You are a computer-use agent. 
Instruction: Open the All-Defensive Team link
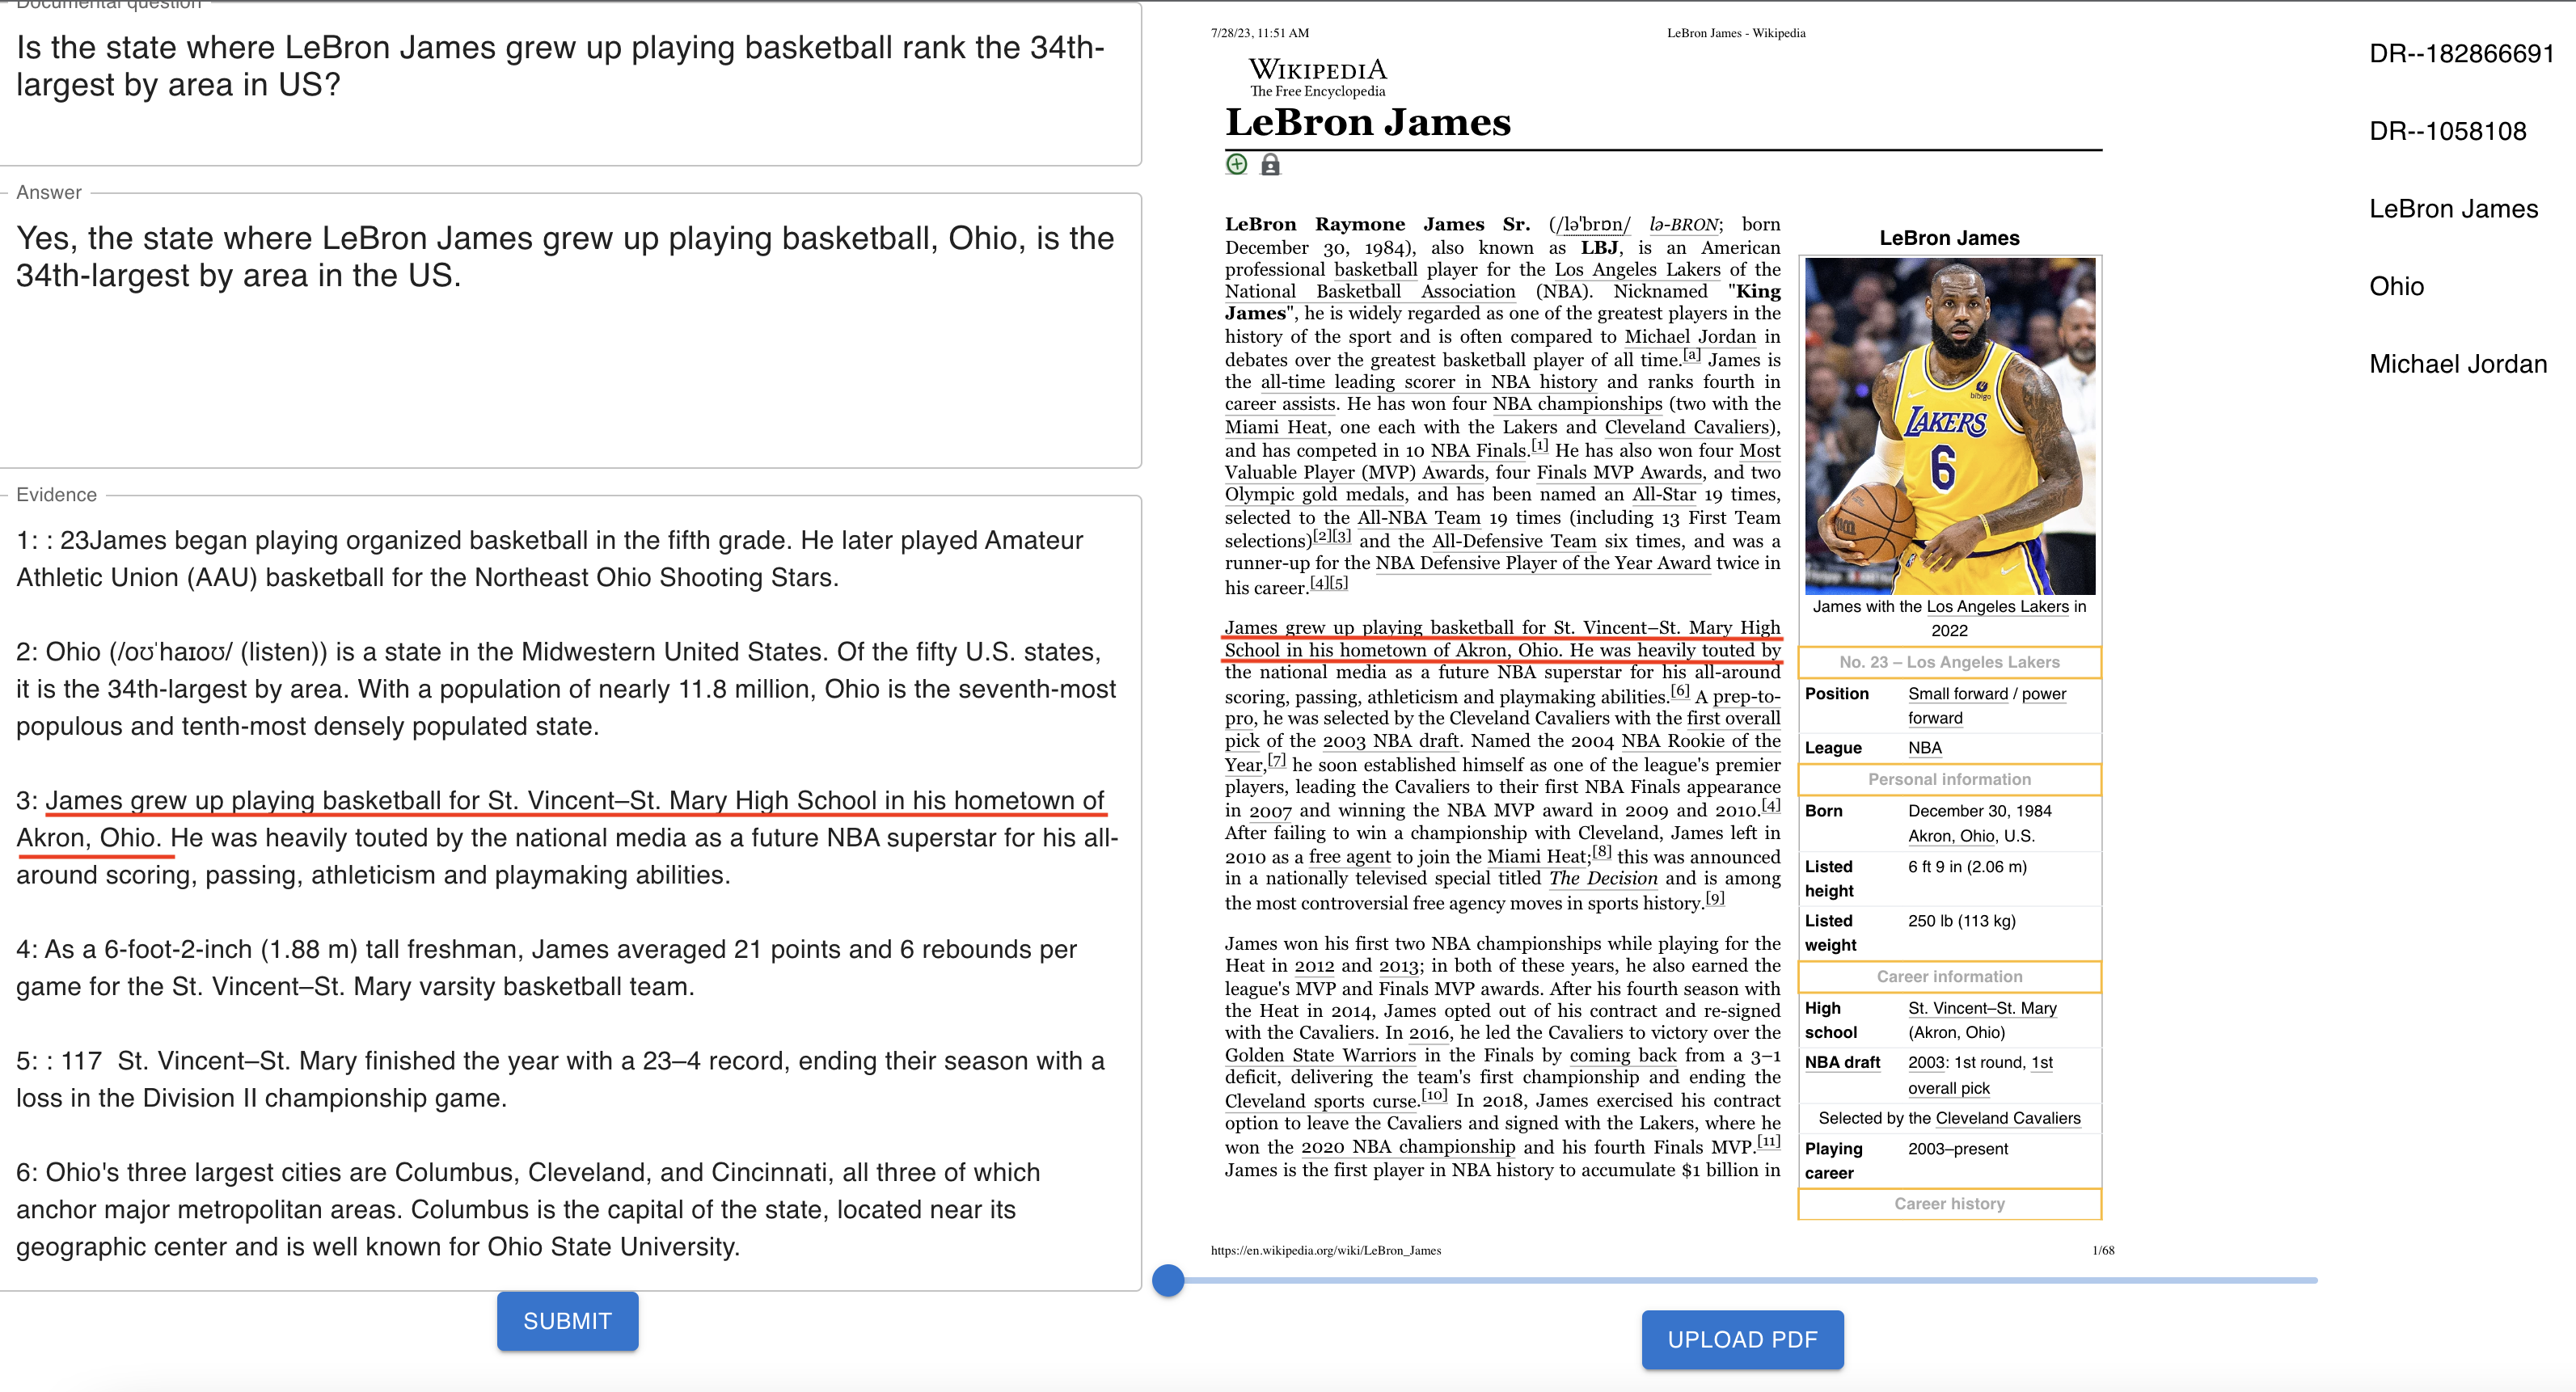pos(1514,541)
